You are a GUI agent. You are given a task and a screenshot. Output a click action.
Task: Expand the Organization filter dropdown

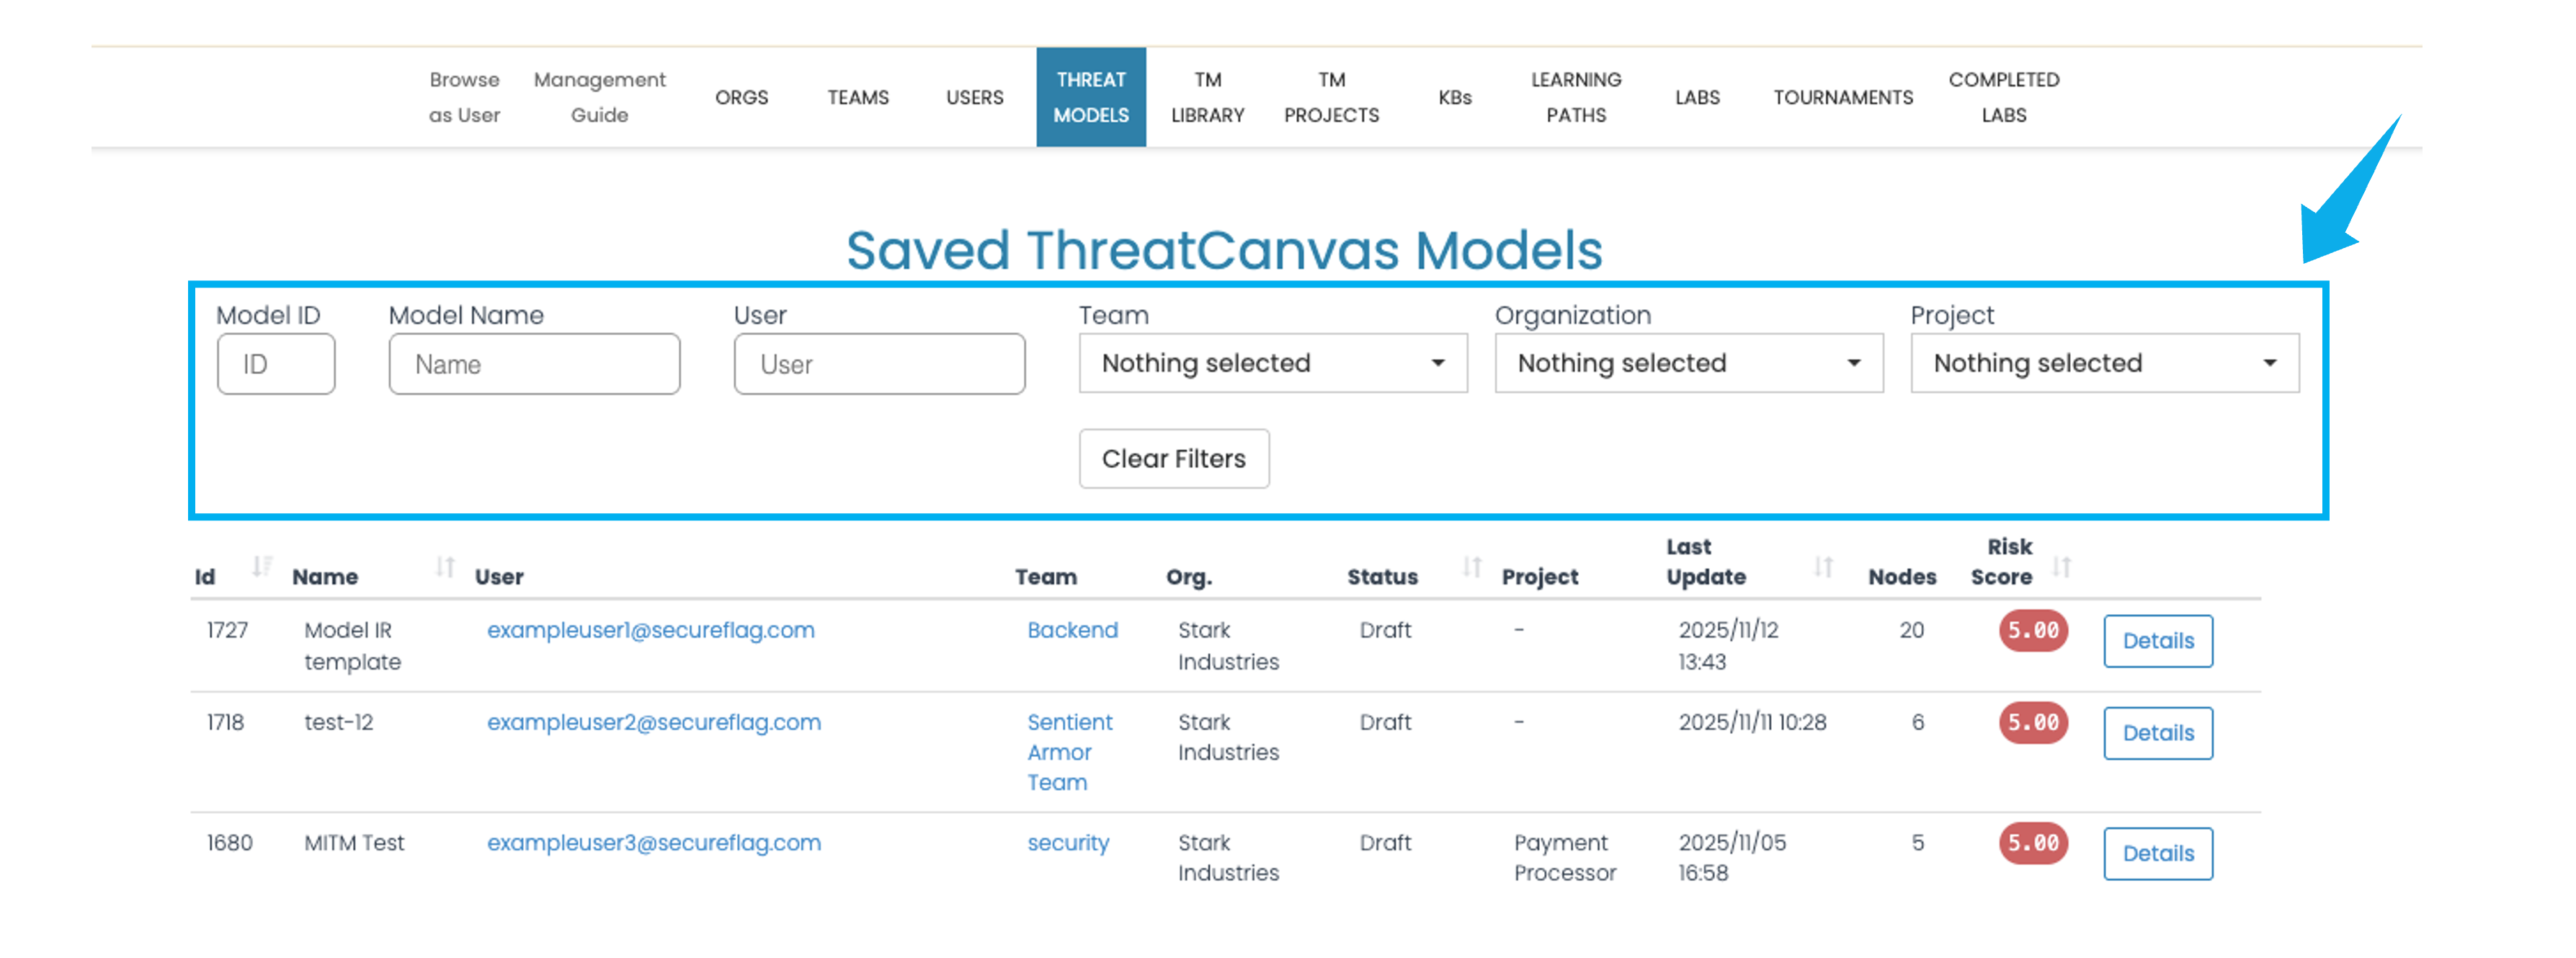1688,363
